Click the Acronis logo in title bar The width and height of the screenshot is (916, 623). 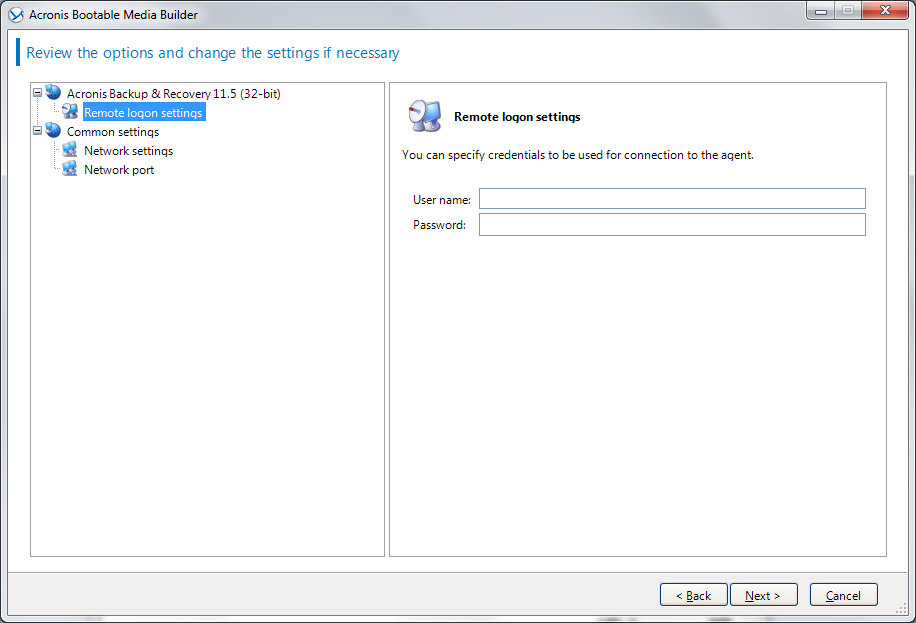point(16,15)
